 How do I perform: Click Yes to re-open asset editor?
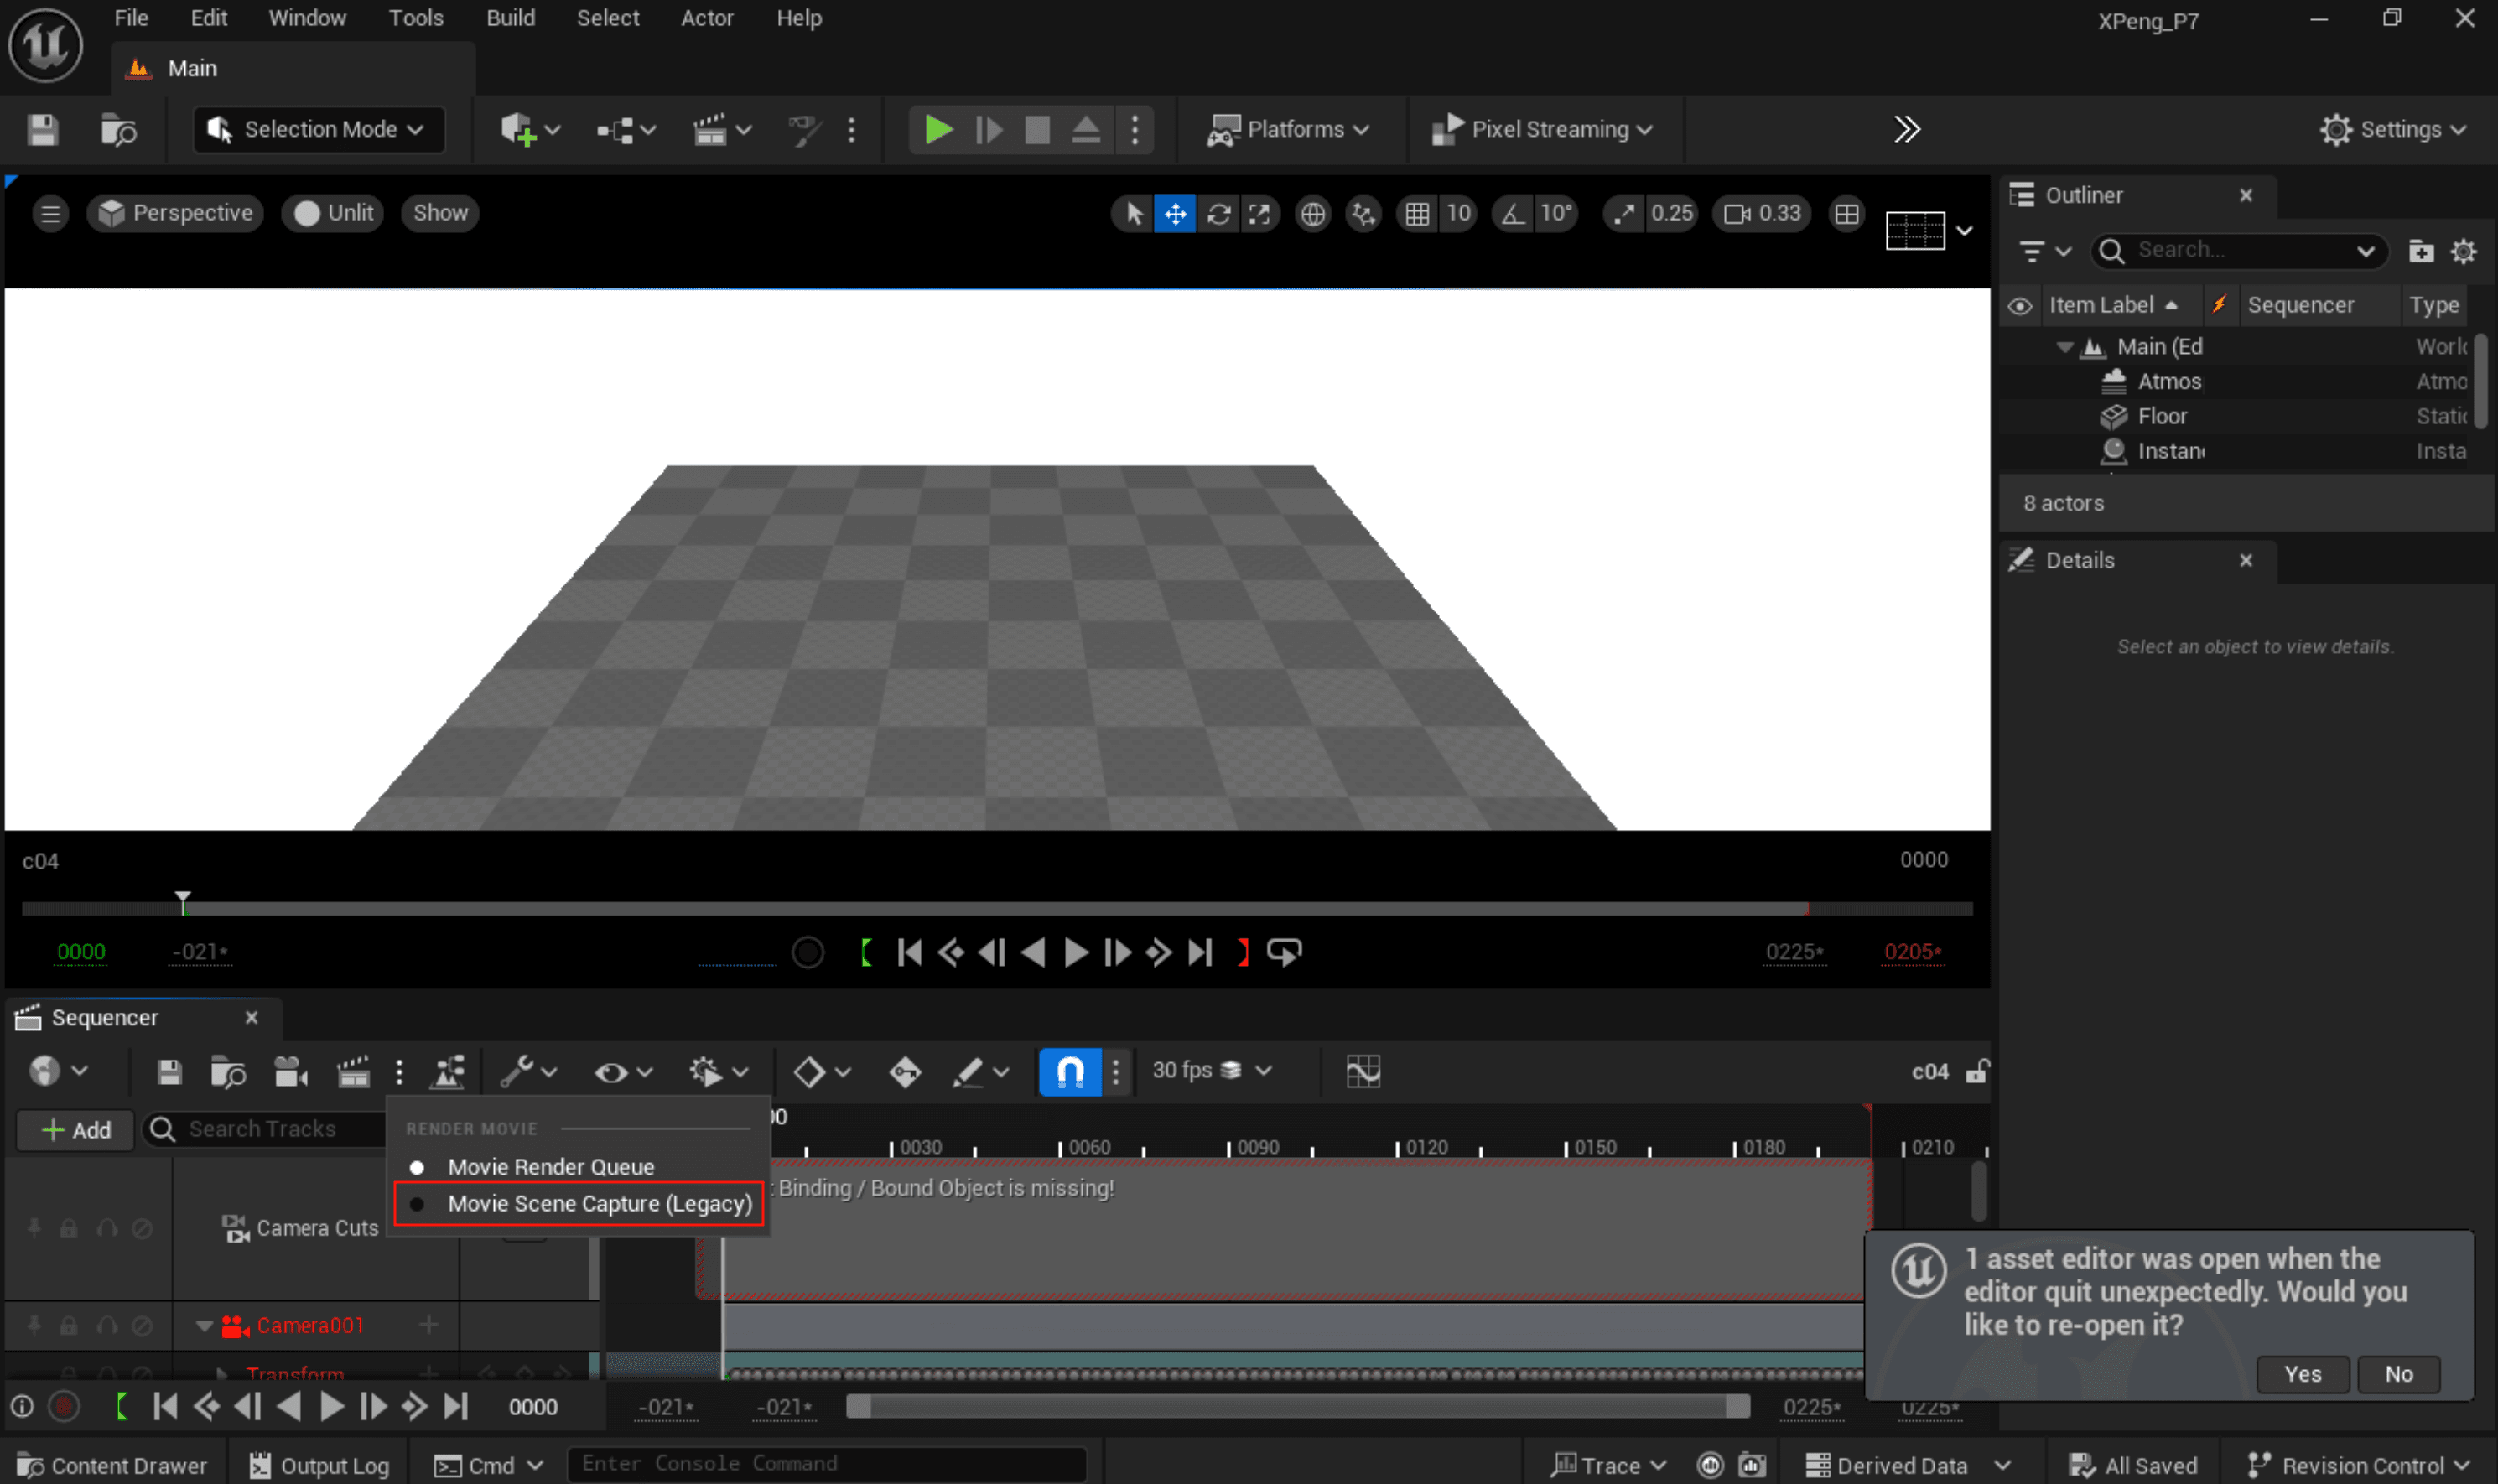pyautogui.click(x=2302, y=1375)
